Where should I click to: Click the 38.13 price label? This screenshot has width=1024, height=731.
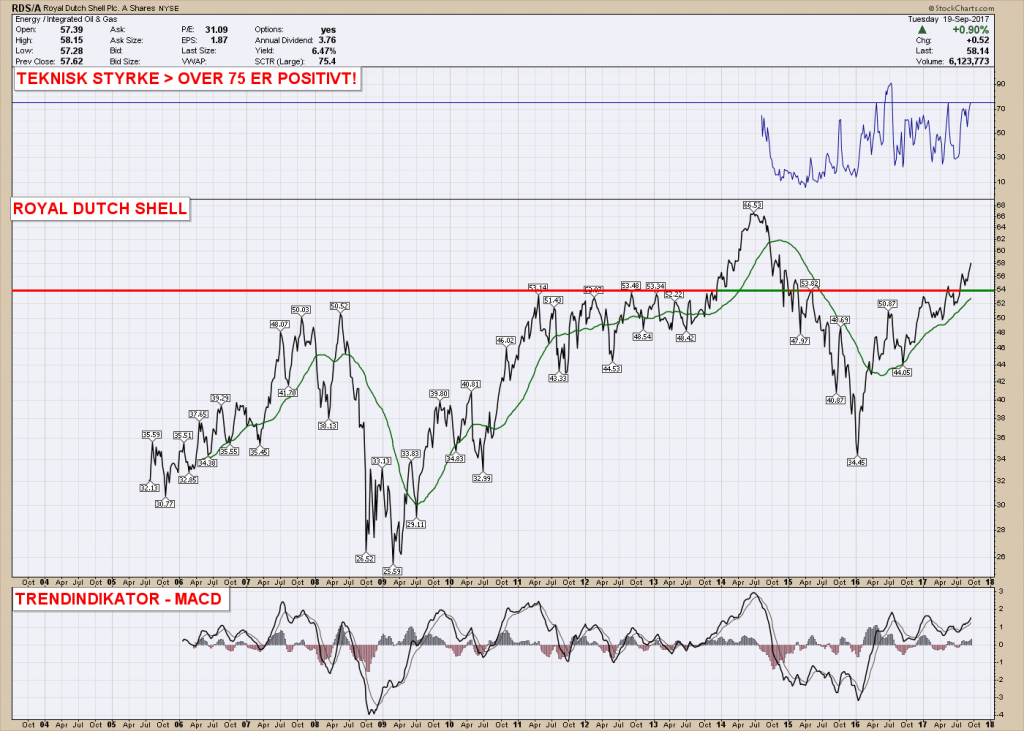coord(328,425)
